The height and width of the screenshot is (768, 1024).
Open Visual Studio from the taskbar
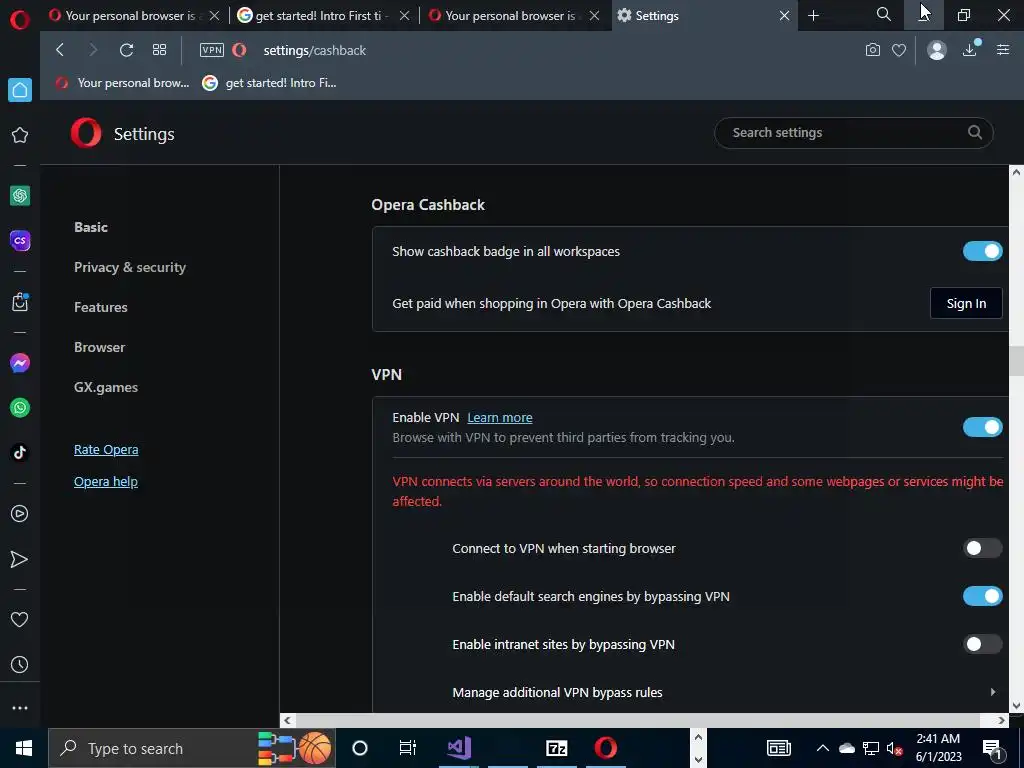[x=459, y=748]
